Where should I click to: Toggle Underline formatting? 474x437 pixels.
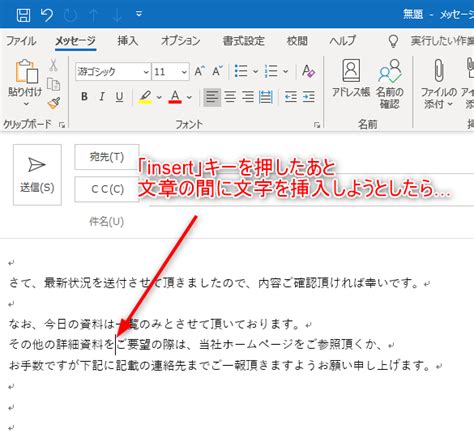[x=119, y=97]
